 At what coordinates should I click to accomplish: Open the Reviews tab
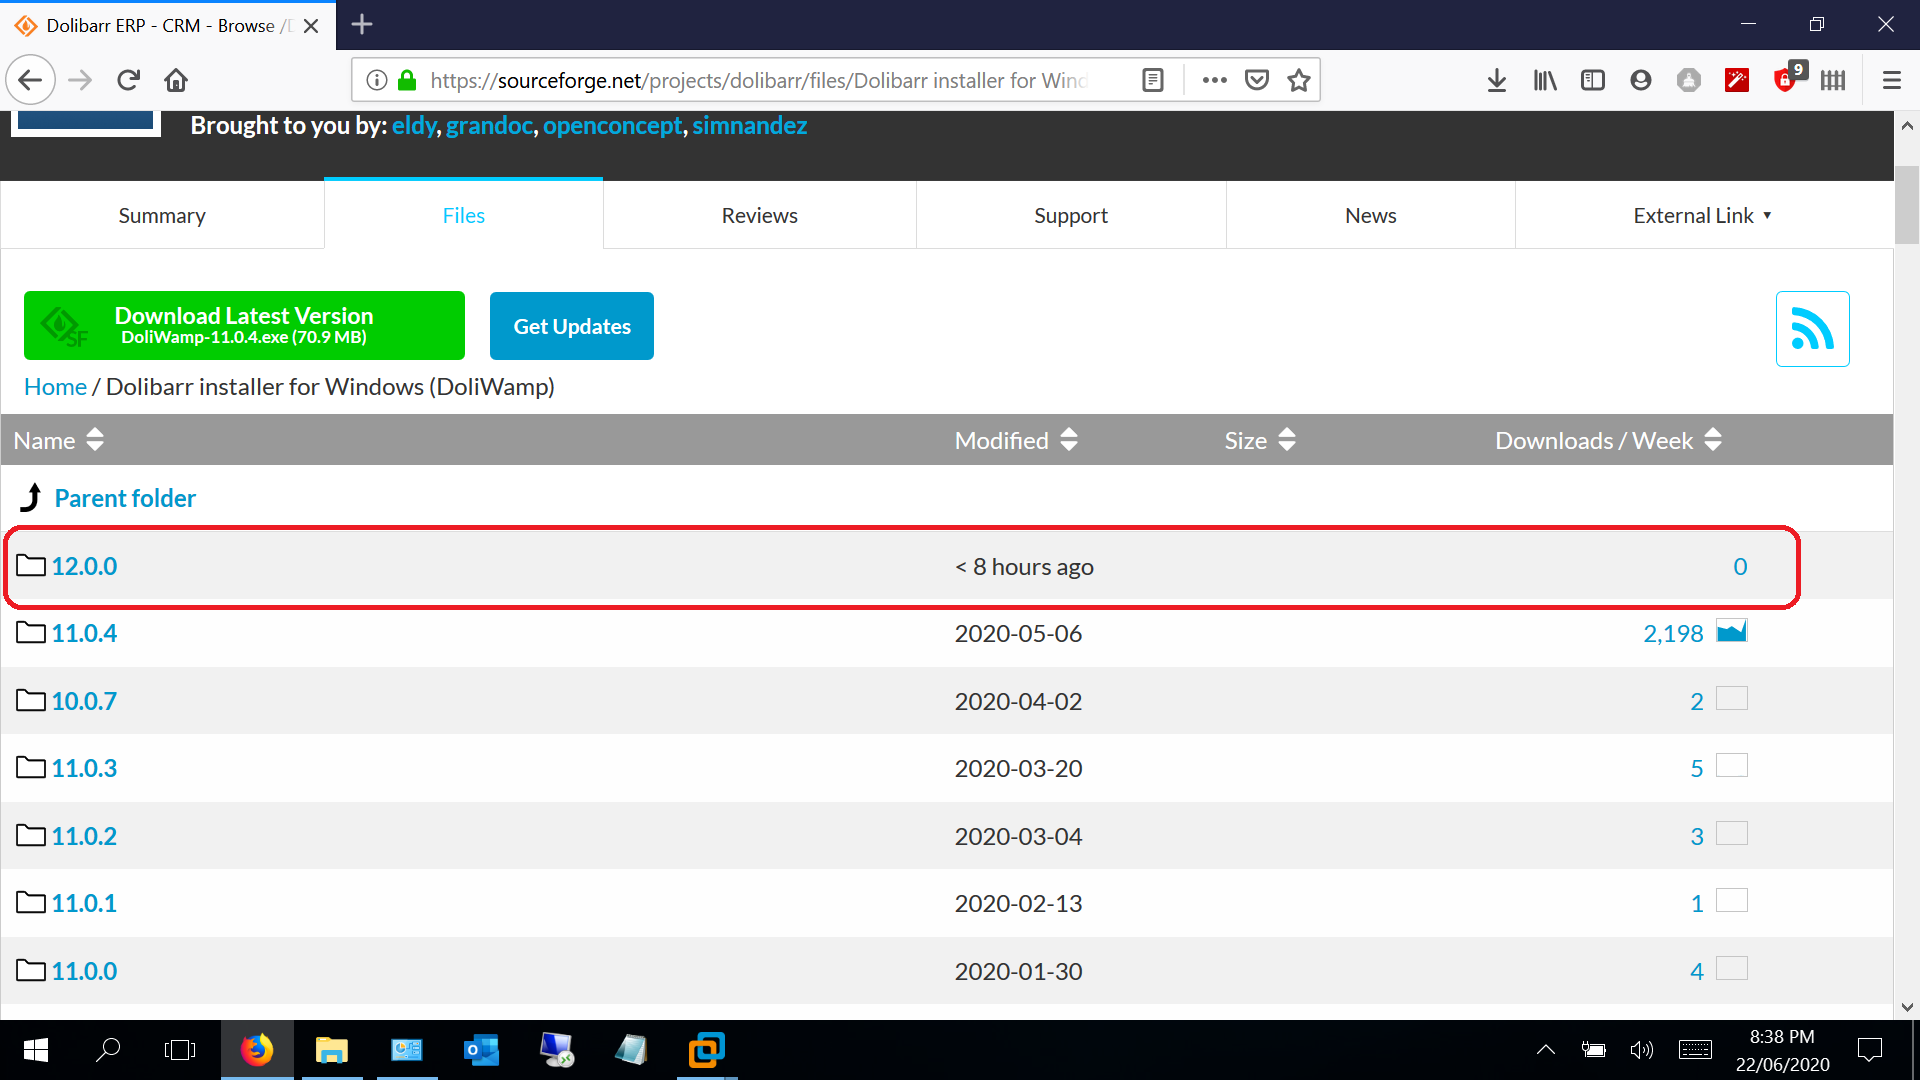point(760,215)
